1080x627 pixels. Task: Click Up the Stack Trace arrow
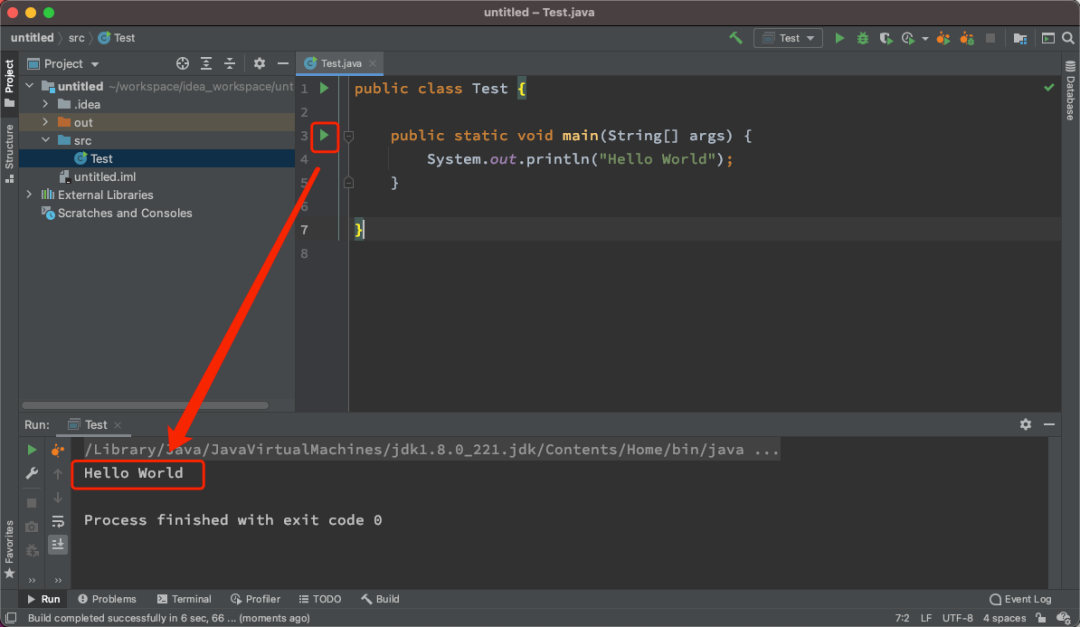point(58,473)
